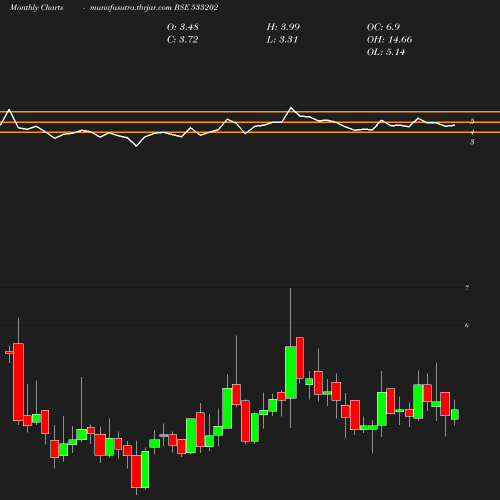This screenshot has width=500, height=500.
Task: Click the large red candle at chart start
Action: click(x=18, y=382)
